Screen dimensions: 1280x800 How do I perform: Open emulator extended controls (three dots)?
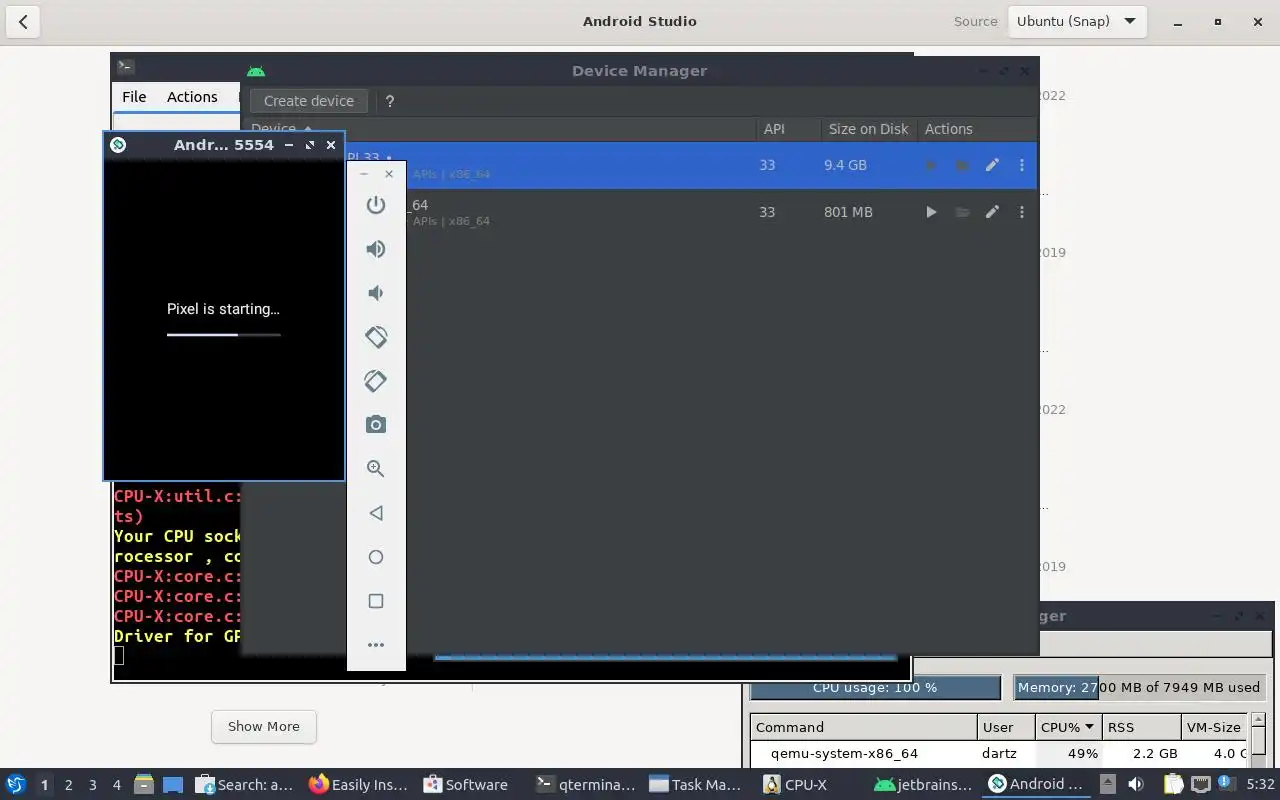(376, 645)
